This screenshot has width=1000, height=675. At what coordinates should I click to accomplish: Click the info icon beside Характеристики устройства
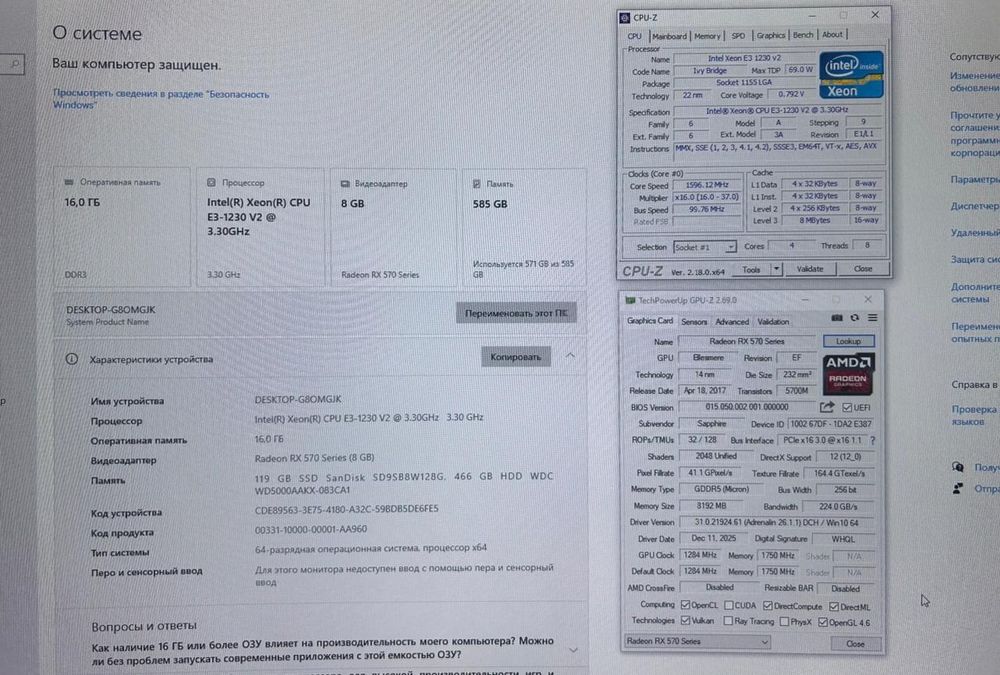click(x=72, y=359)
